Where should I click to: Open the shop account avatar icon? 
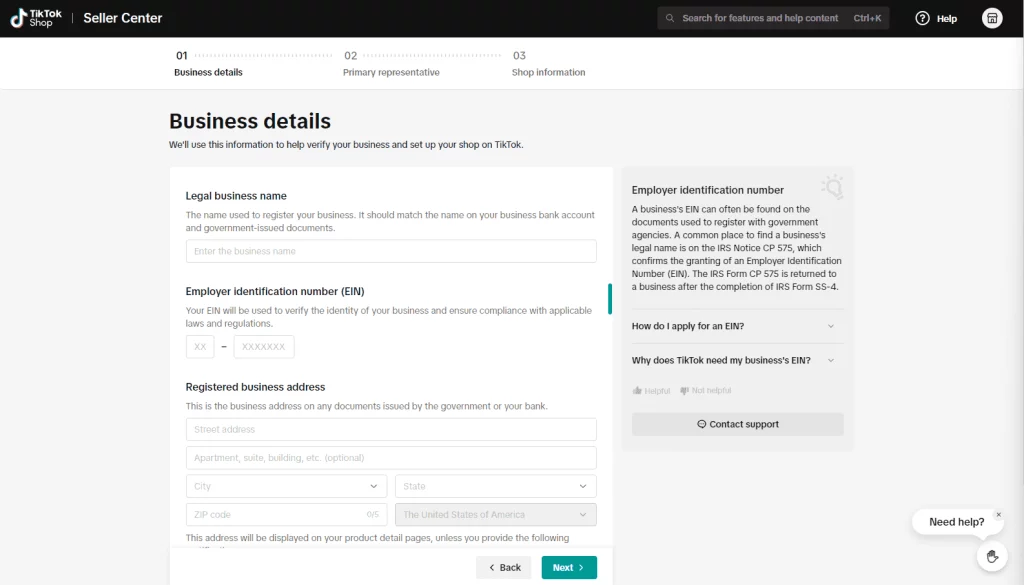tap(992, 18)
